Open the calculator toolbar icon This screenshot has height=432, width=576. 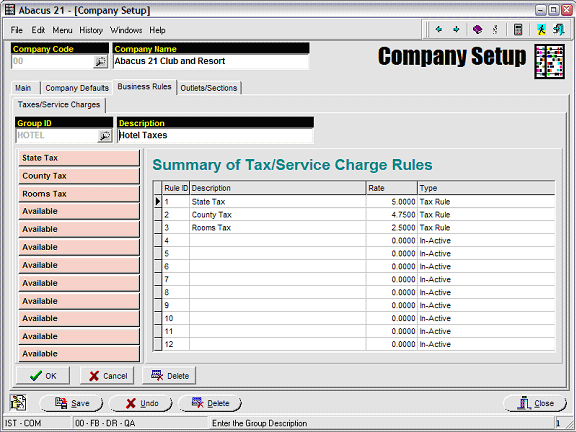point(518,29)
